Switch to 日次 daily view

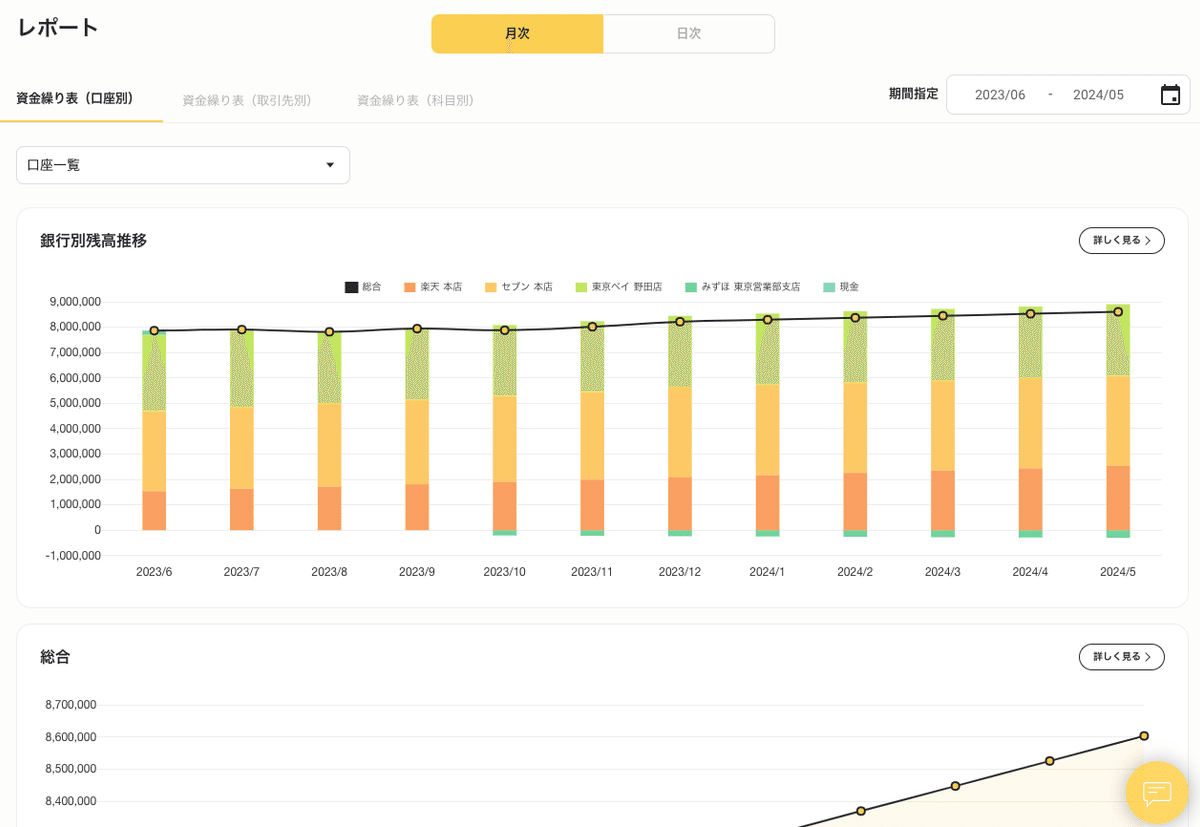click(x=689, y=34)
